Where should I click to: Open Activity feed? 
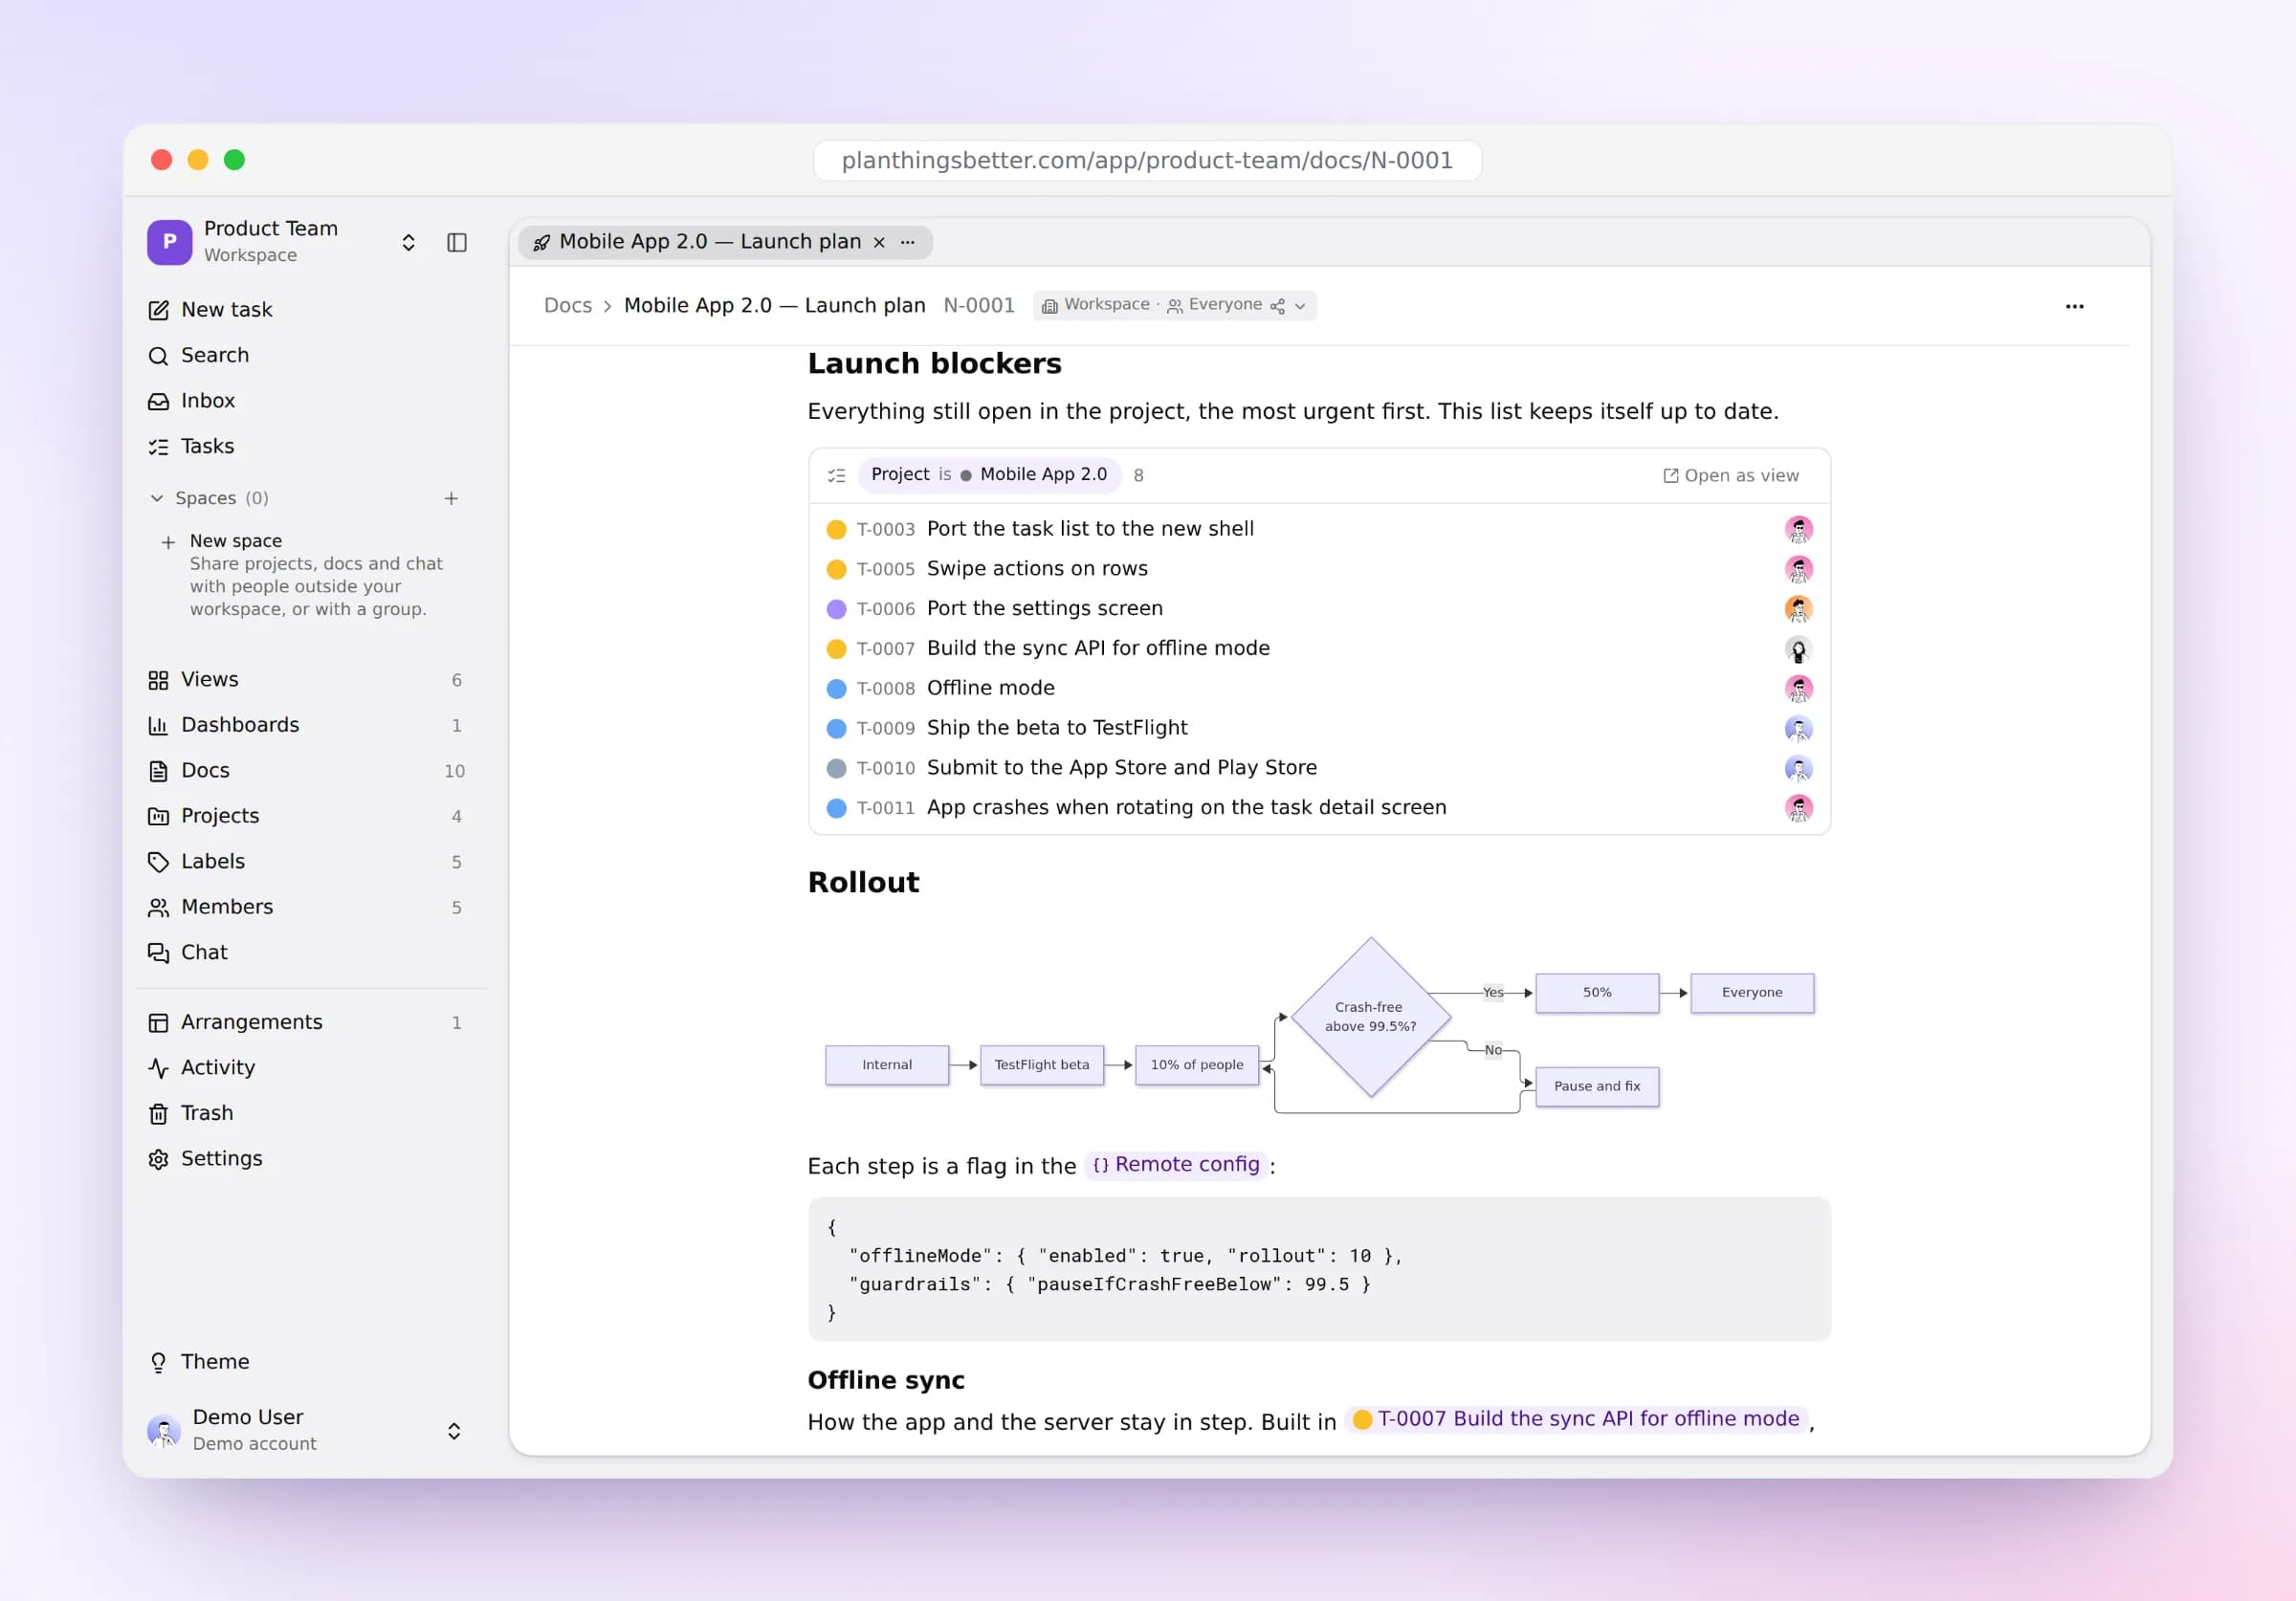pyautogui.click(x=309, y=1068)
